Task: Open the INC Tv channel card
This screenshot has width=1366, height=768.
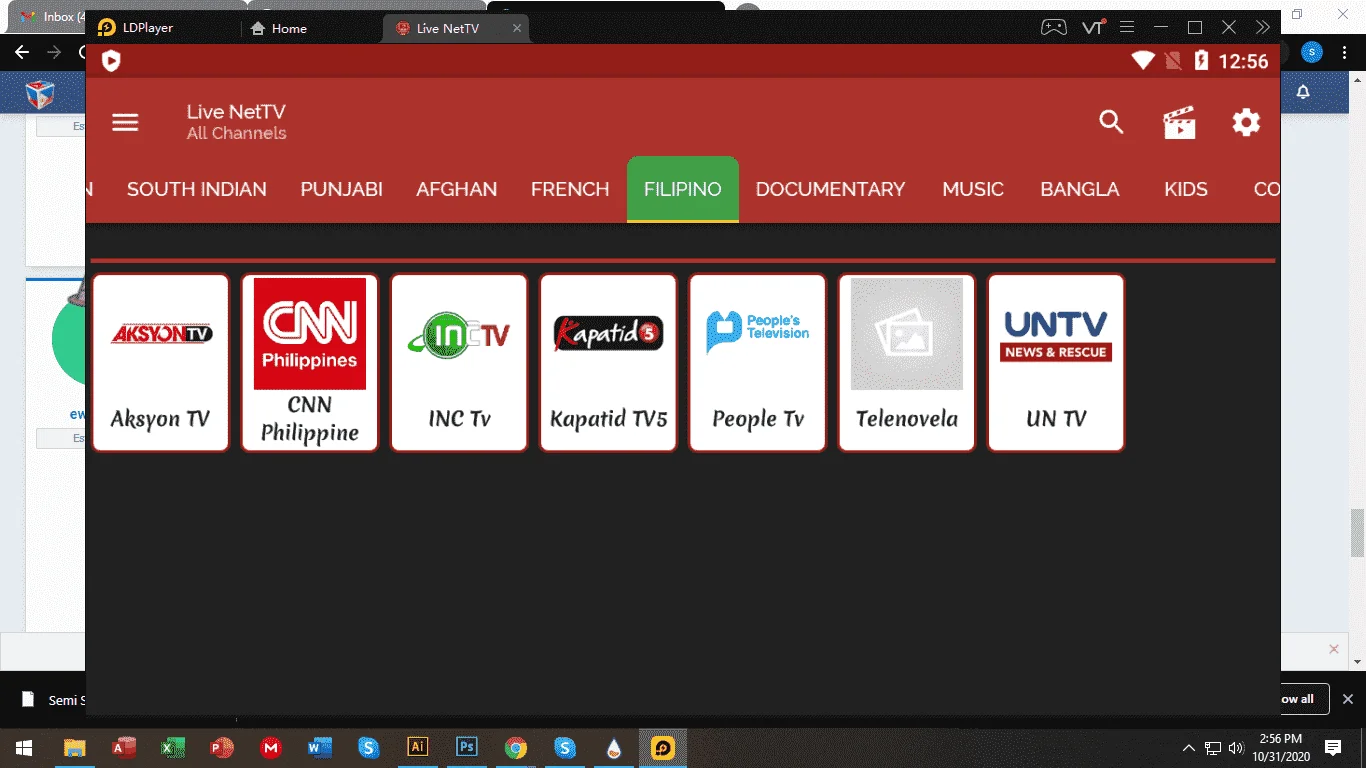Action: 459,363
